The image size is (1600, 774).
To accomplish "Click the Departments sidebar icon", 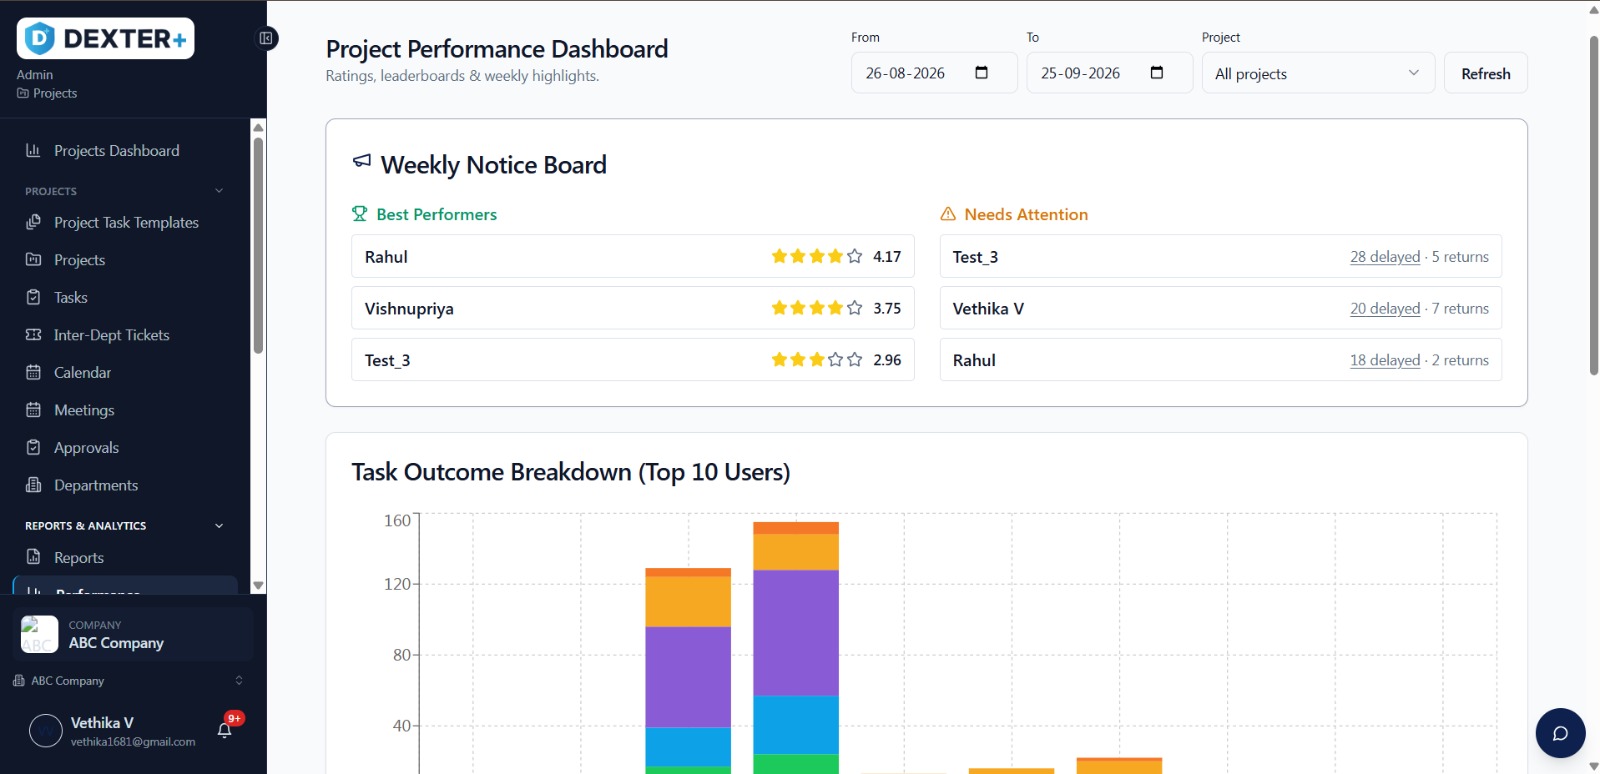I will pyautogui.click(x=33, y=485).
